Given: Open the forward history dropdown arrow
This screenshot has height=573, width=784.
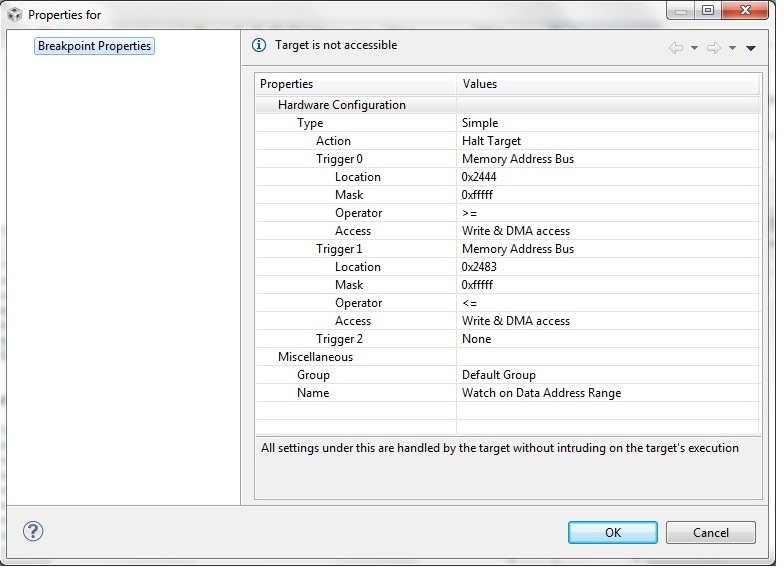Looking at the screenshot, I should click(732, 48).
